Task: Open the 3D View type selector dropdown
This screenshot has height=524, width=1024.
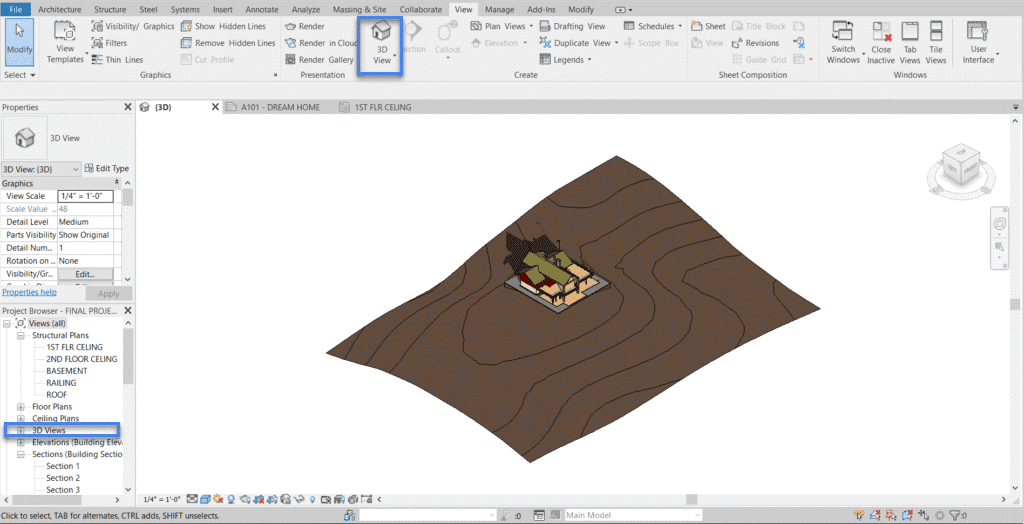Action: pos(40,169)
